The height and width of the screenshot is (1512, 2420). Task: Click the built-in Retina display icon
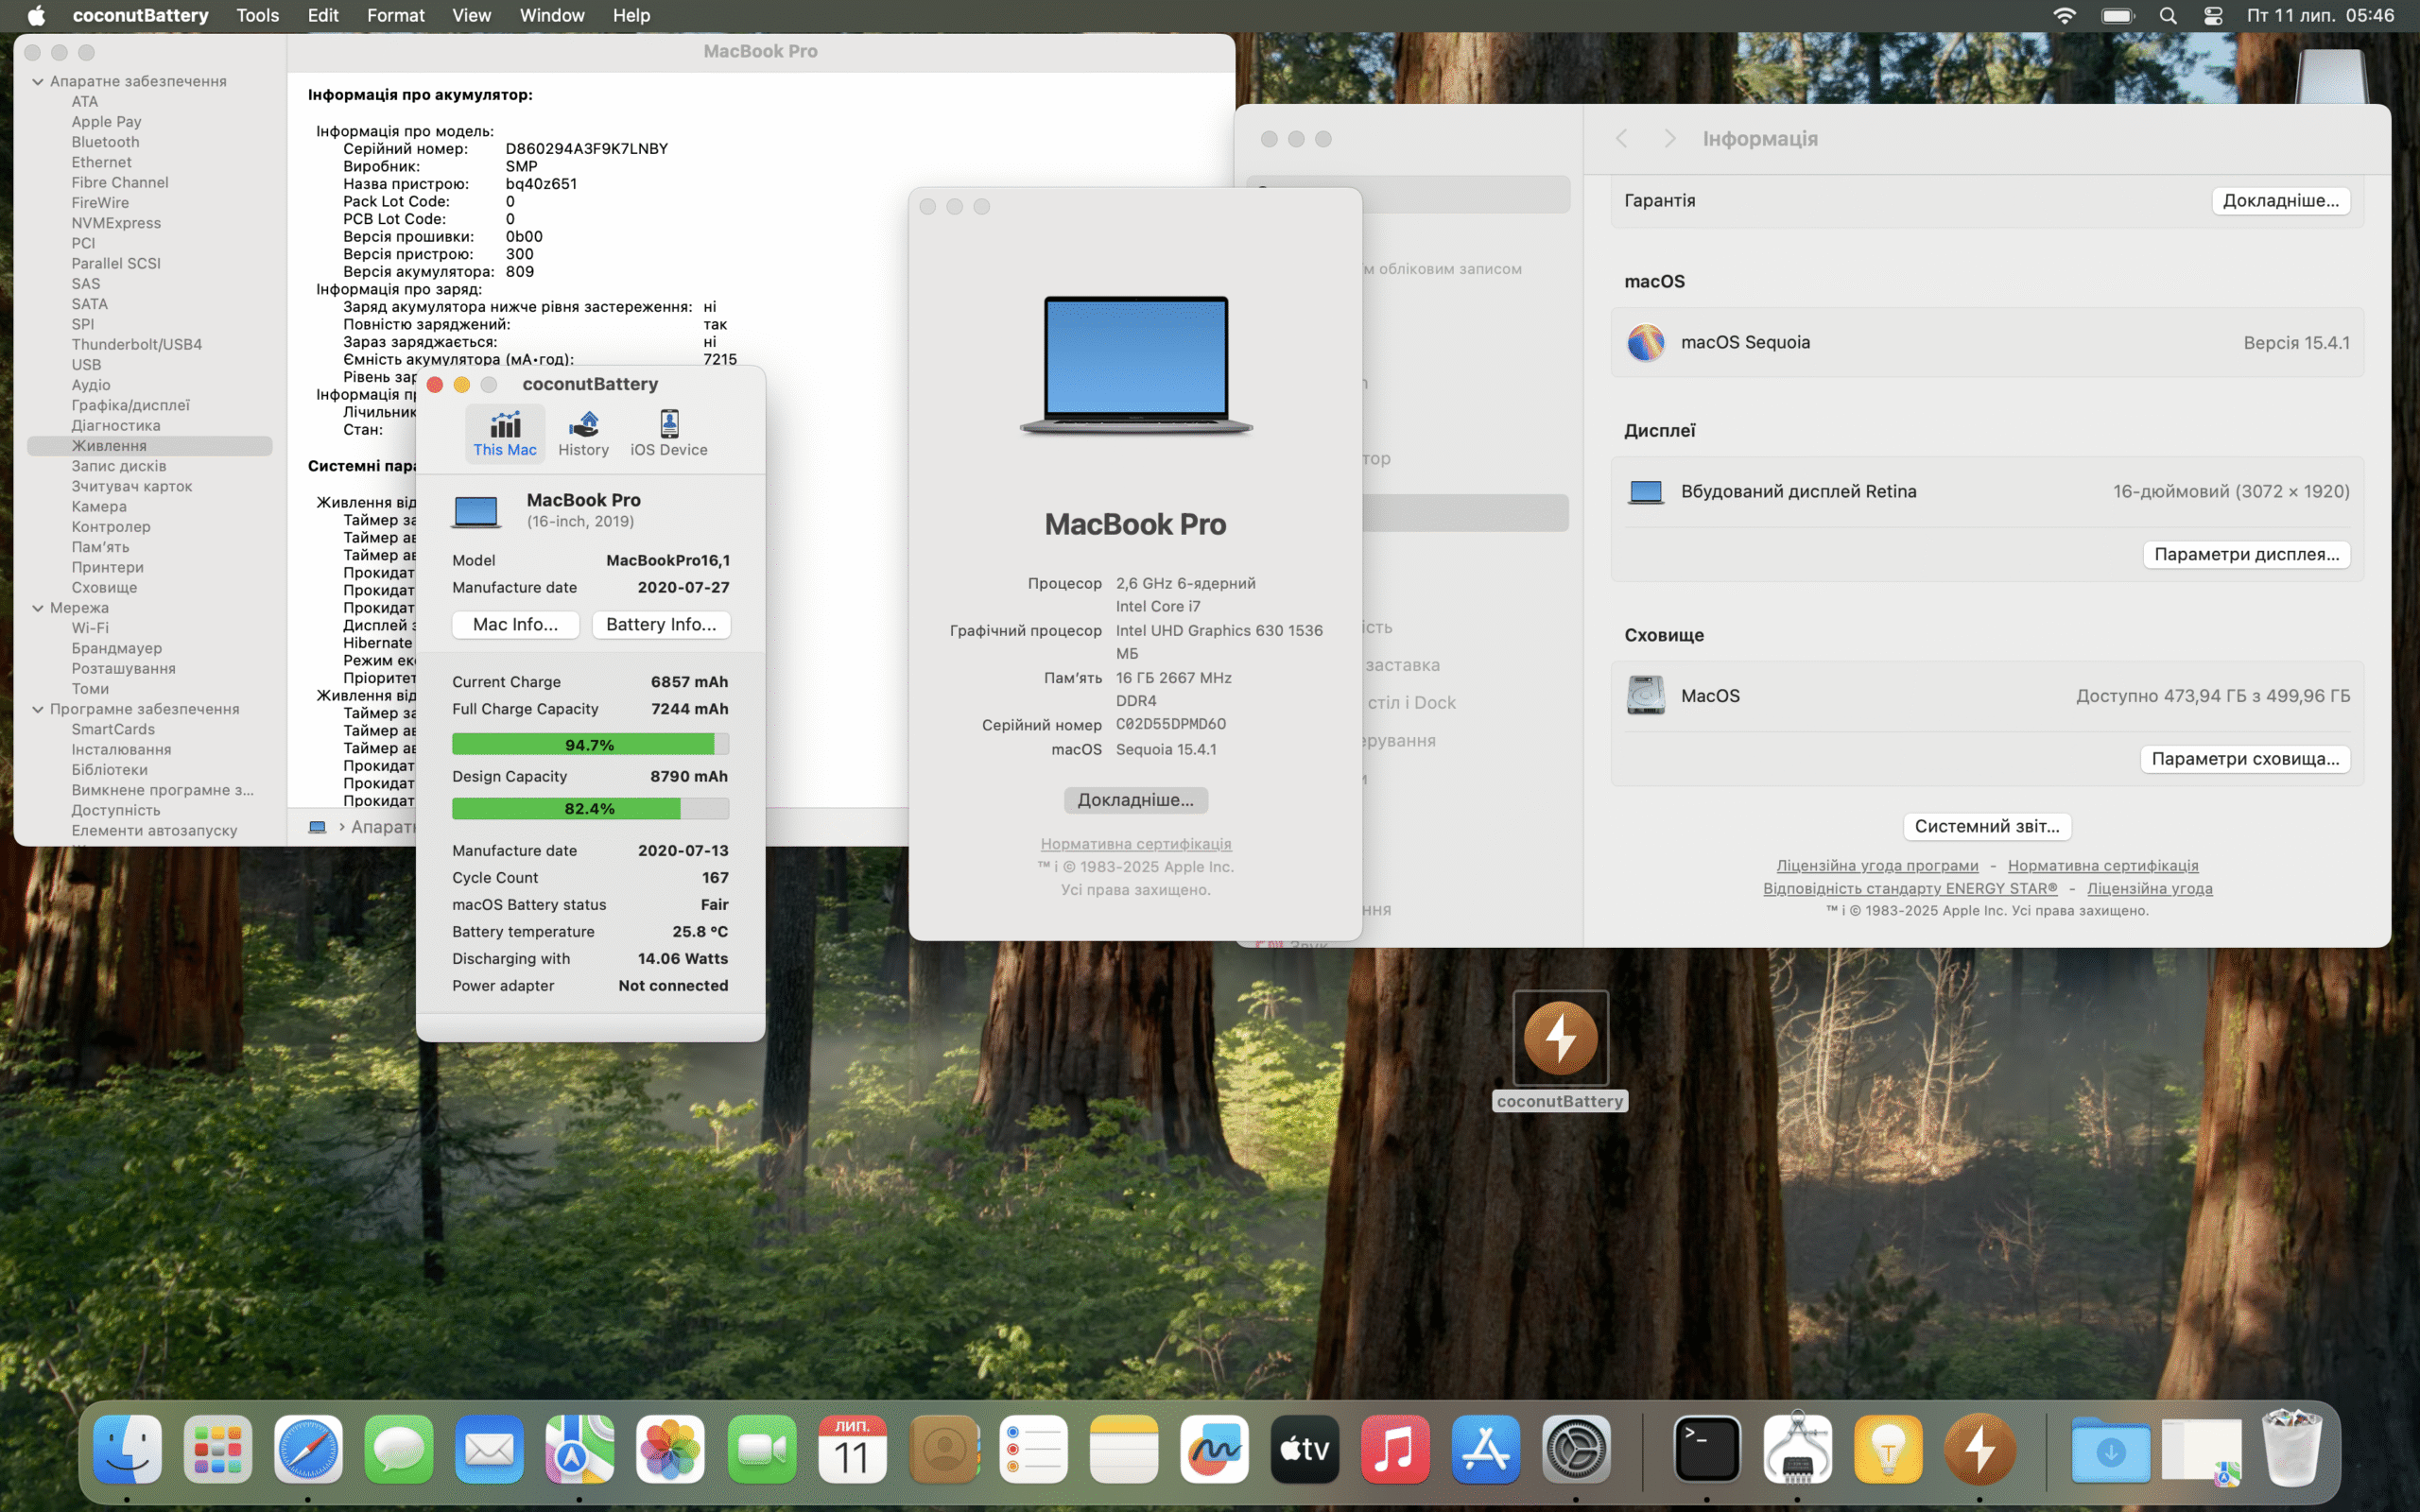coord(1645,491)
